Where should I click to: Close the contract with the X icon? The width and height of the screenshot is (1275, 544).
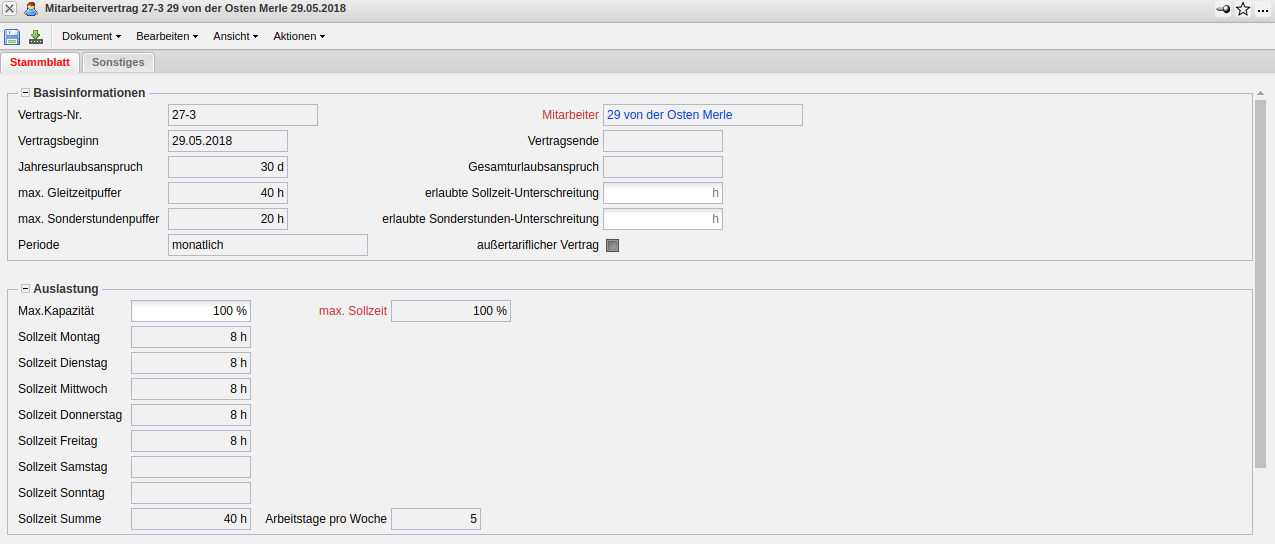coord(9,9)
